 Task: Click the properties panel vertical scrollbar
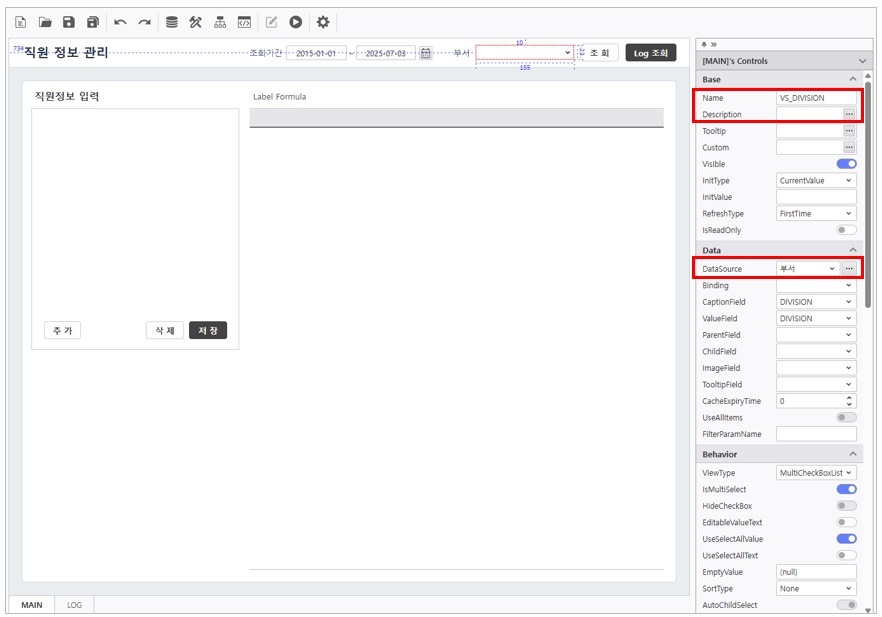click(867, 200)
